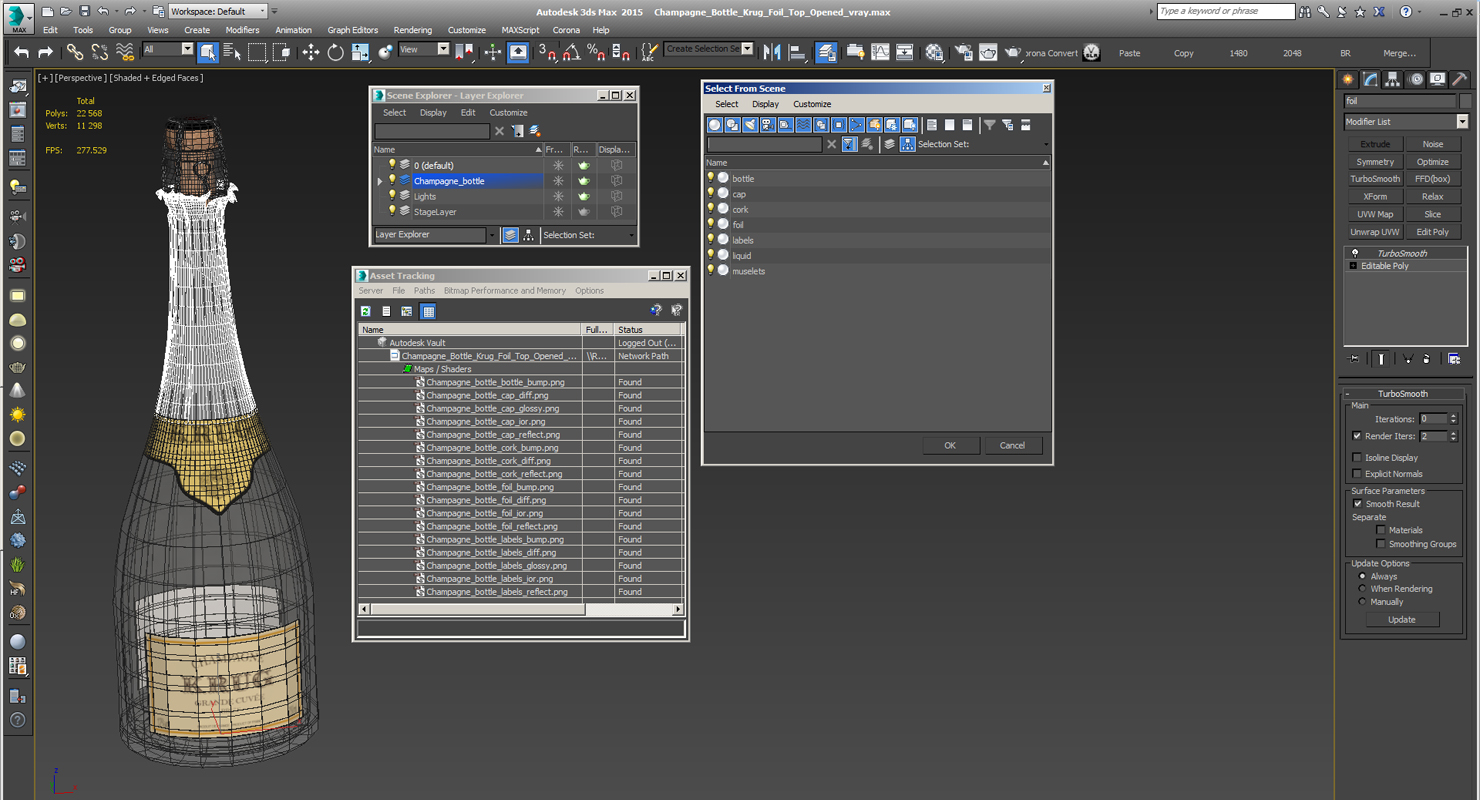Open the Material Editor icon
The width and height of the screenshot is (1480, 800).
(x=934, y=52)
